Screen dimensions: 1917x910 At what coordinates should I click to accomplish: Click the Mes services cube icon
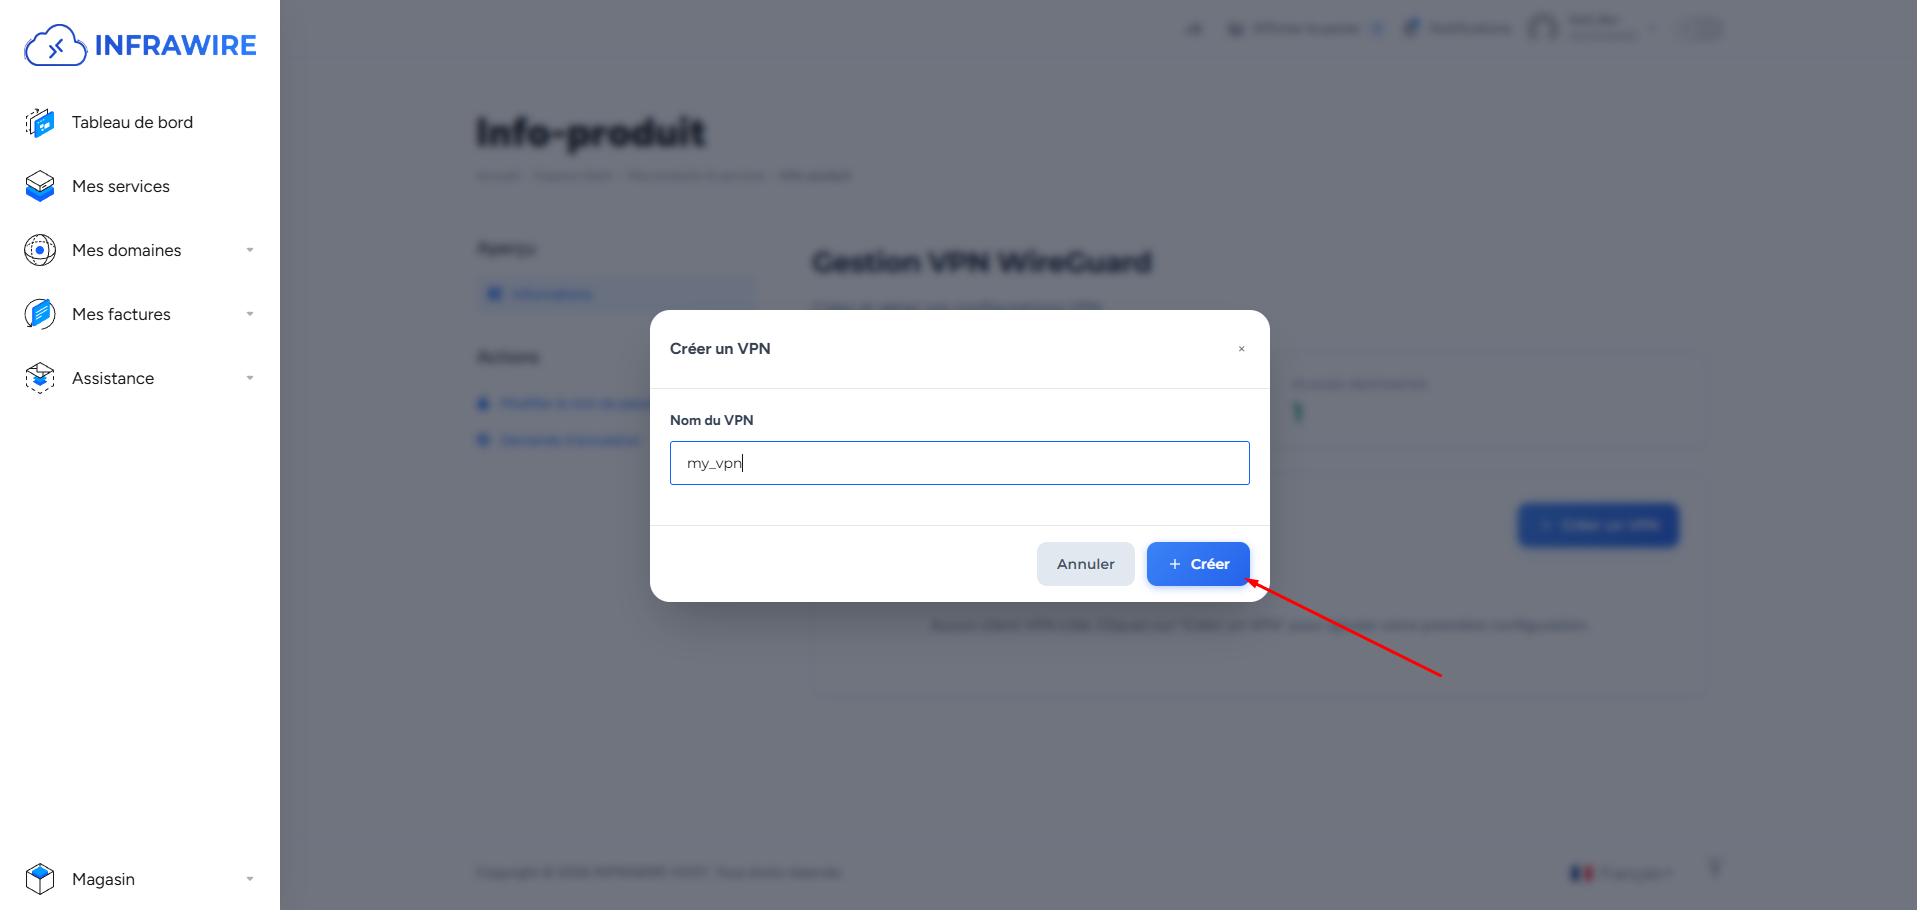38,186
